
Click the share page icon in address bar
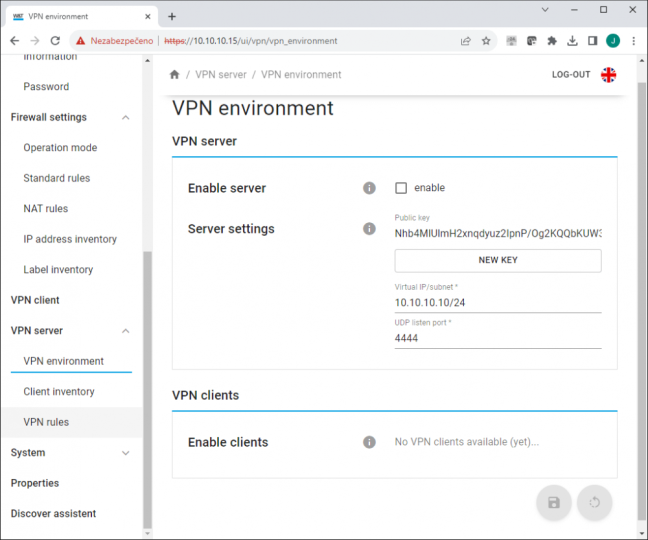coord(466,40)
